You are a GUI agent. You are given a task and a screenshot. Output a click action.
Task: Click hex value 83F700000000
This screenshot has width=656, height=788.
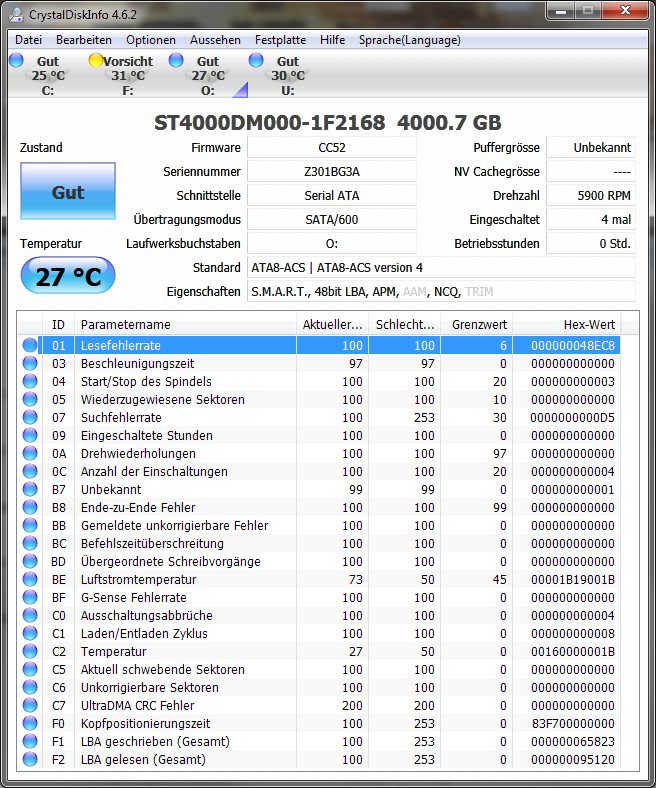[x=573, y=724]
